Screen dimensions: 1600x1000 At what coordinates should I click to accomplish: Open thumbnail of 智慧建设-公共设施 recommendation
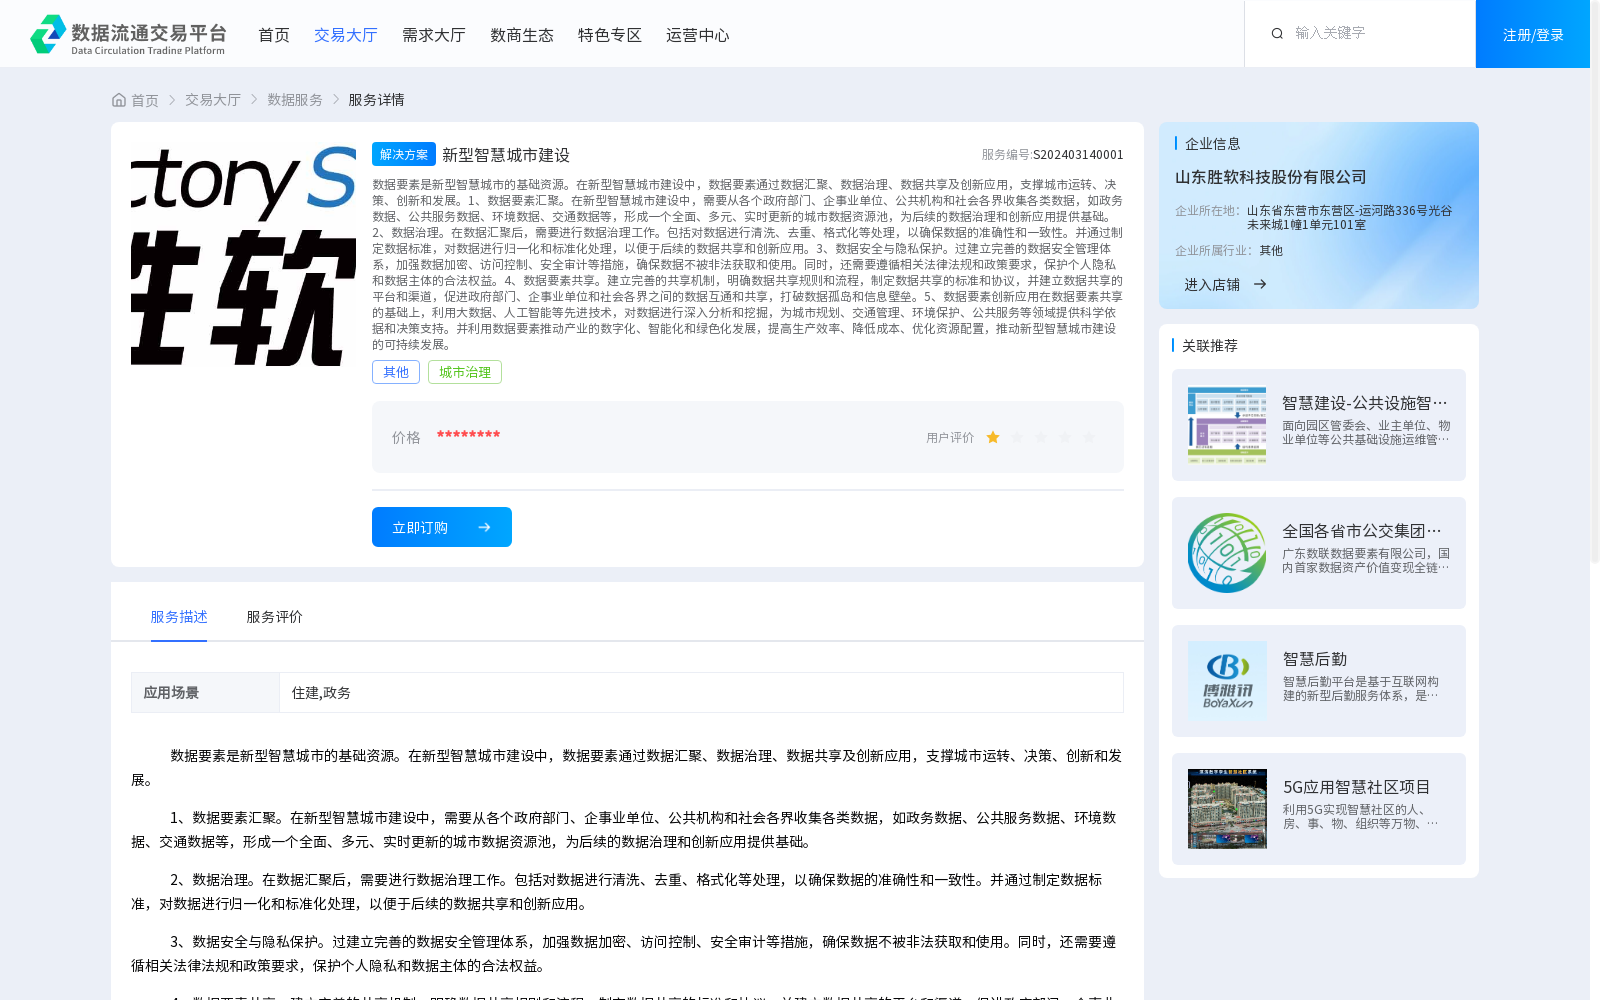click(1227, 425)
